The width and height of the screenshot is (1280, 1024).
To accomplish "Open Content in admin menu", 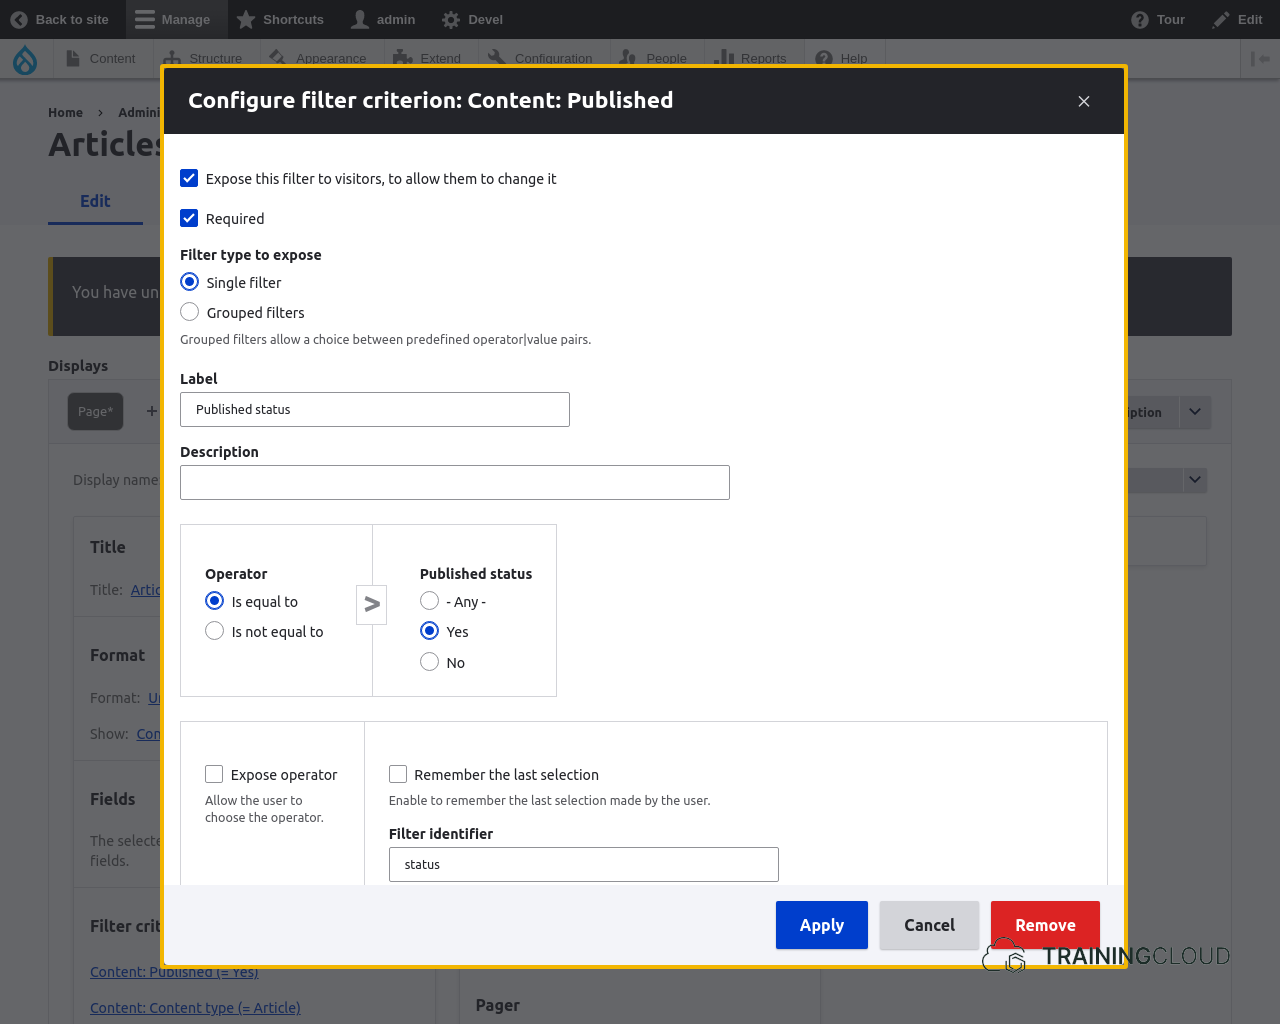I will click(x=100, y=59).
